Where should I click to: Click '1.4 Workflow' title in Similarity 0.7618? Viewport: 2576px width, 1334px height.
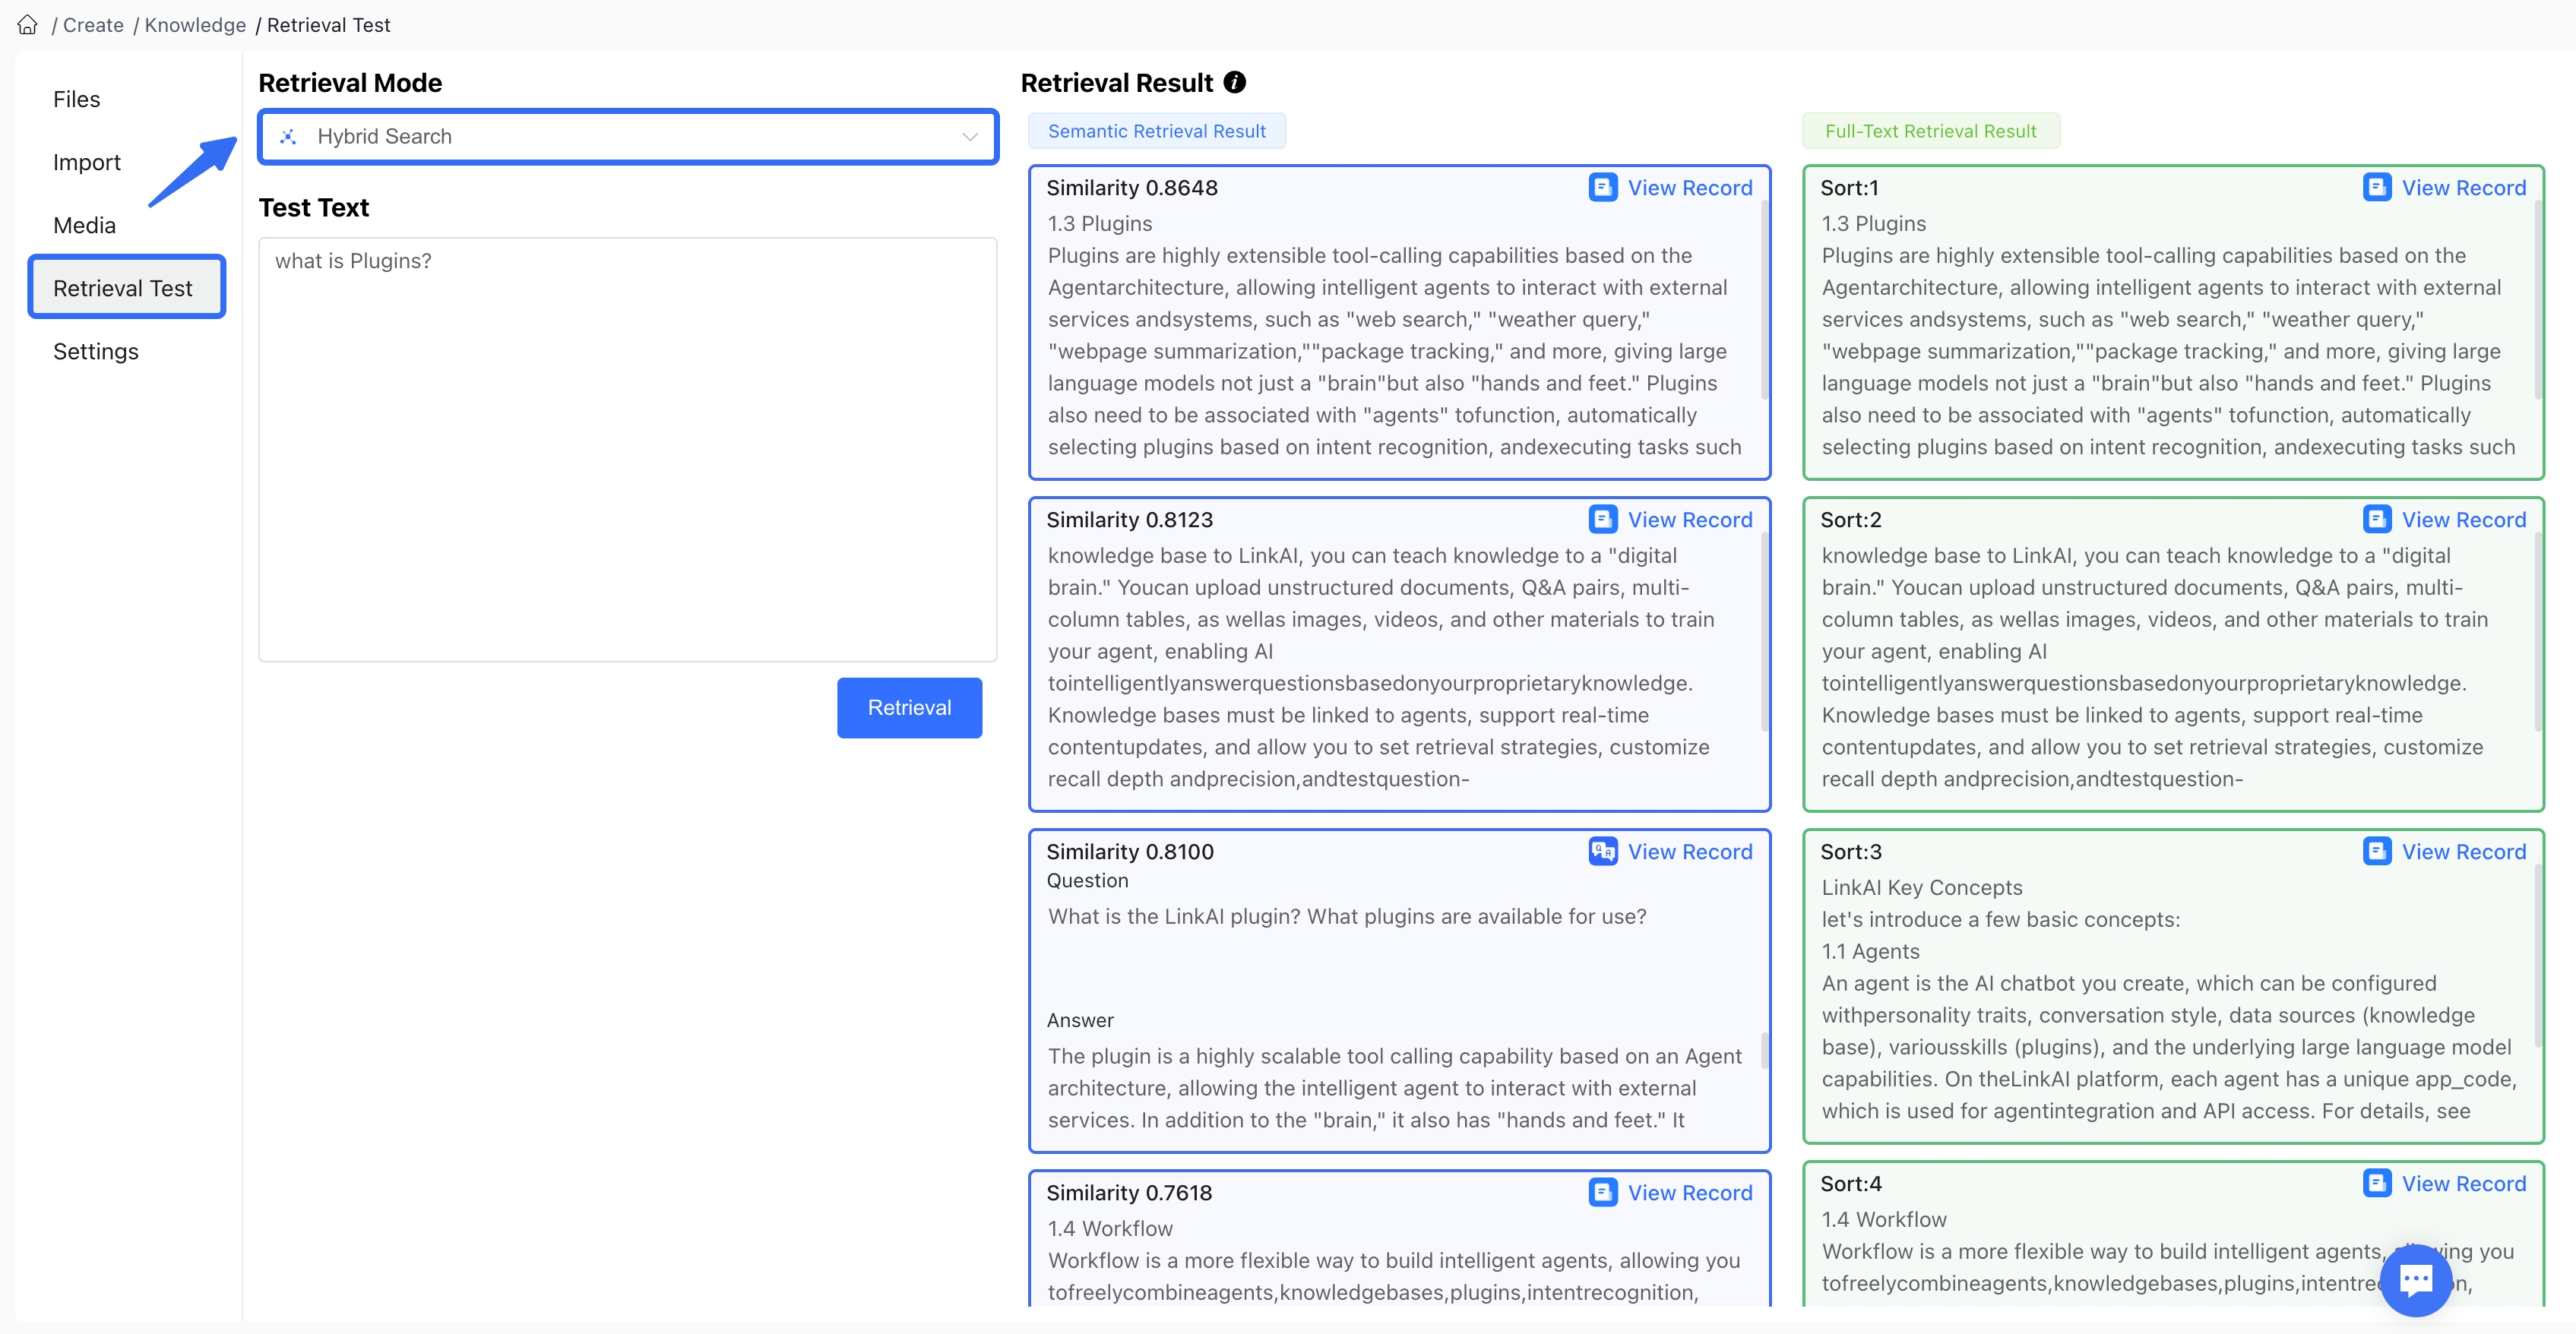tap(1110, 1229)
